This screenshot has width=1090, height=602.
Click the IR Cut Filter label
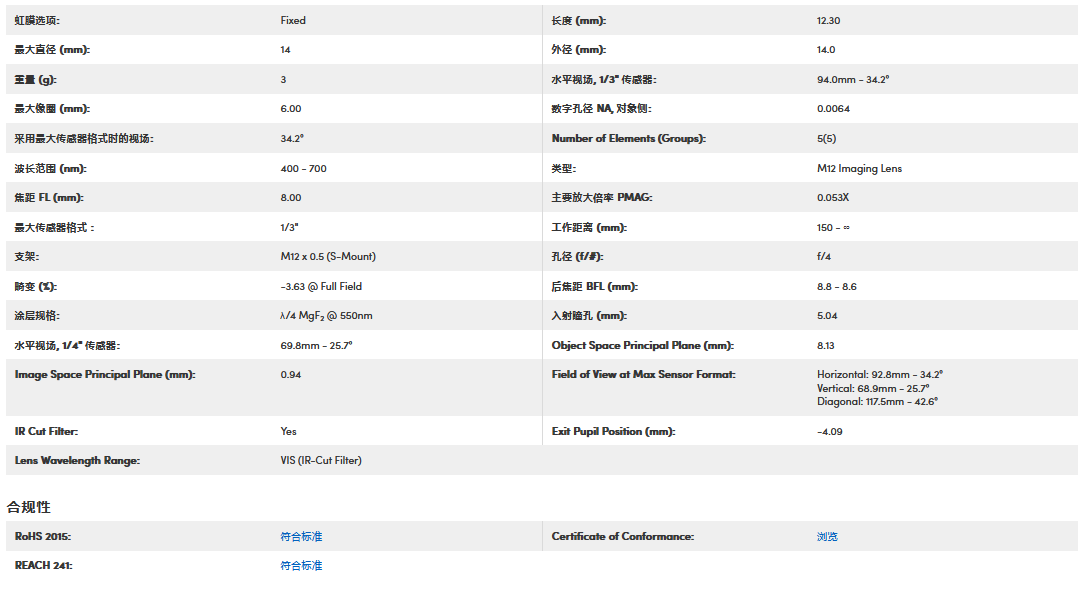46,432
